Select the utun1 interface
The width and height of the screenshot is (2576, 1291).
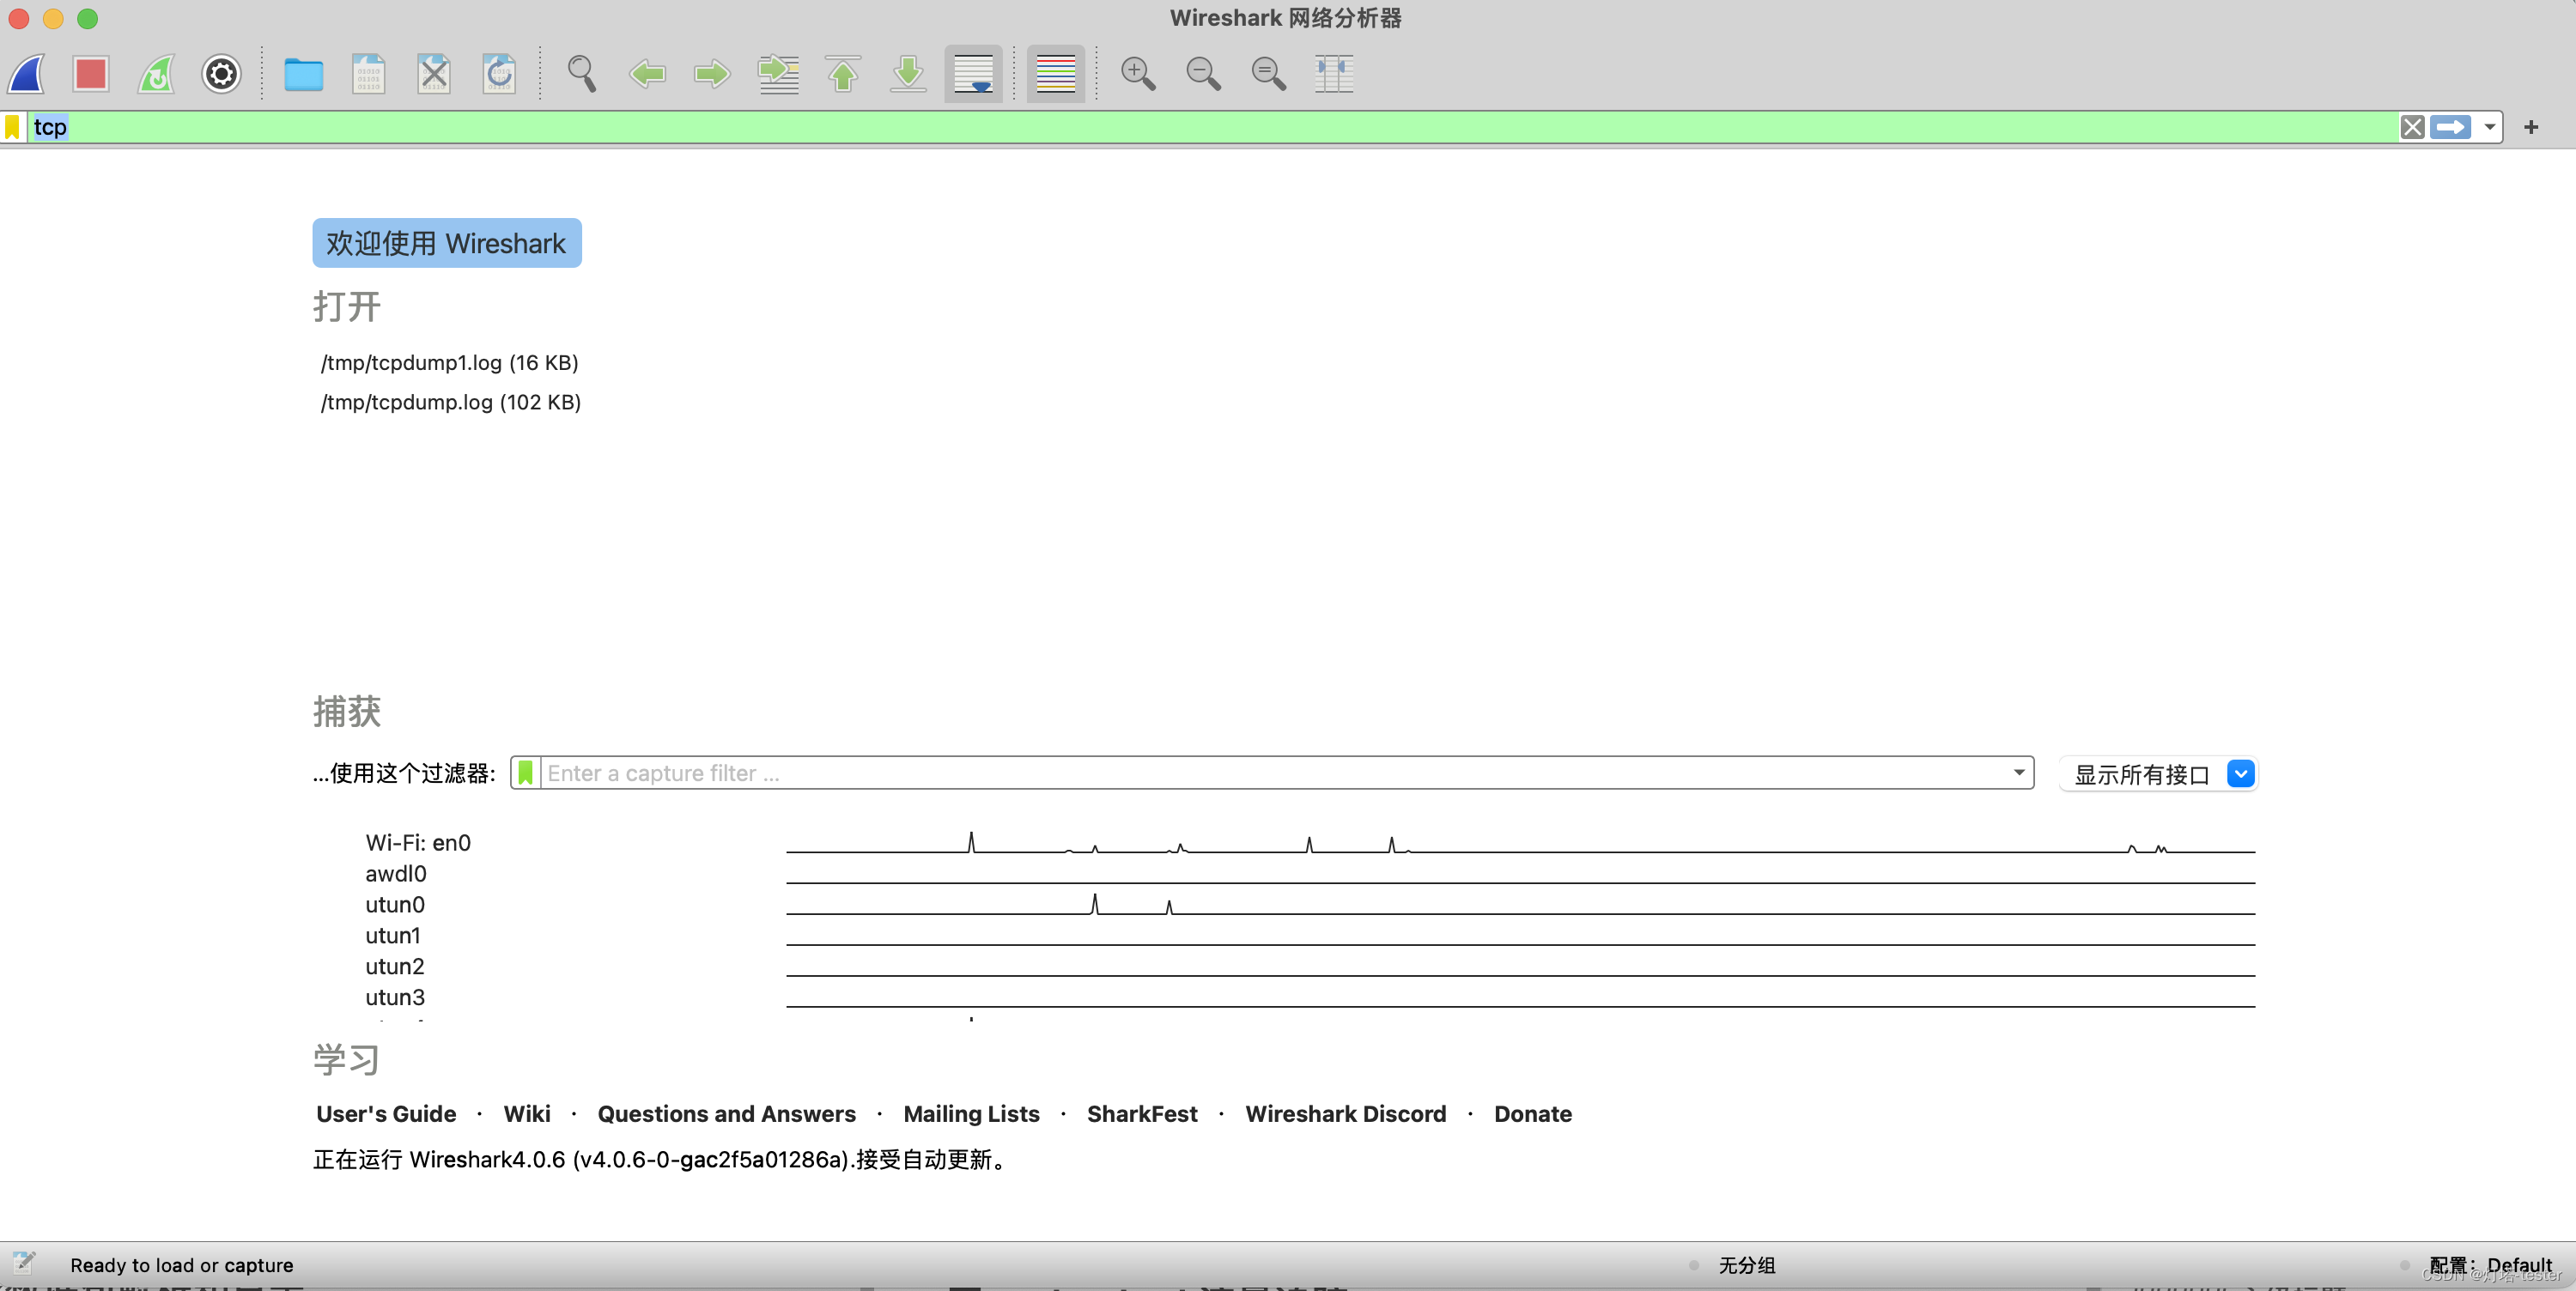pos(393,936)
